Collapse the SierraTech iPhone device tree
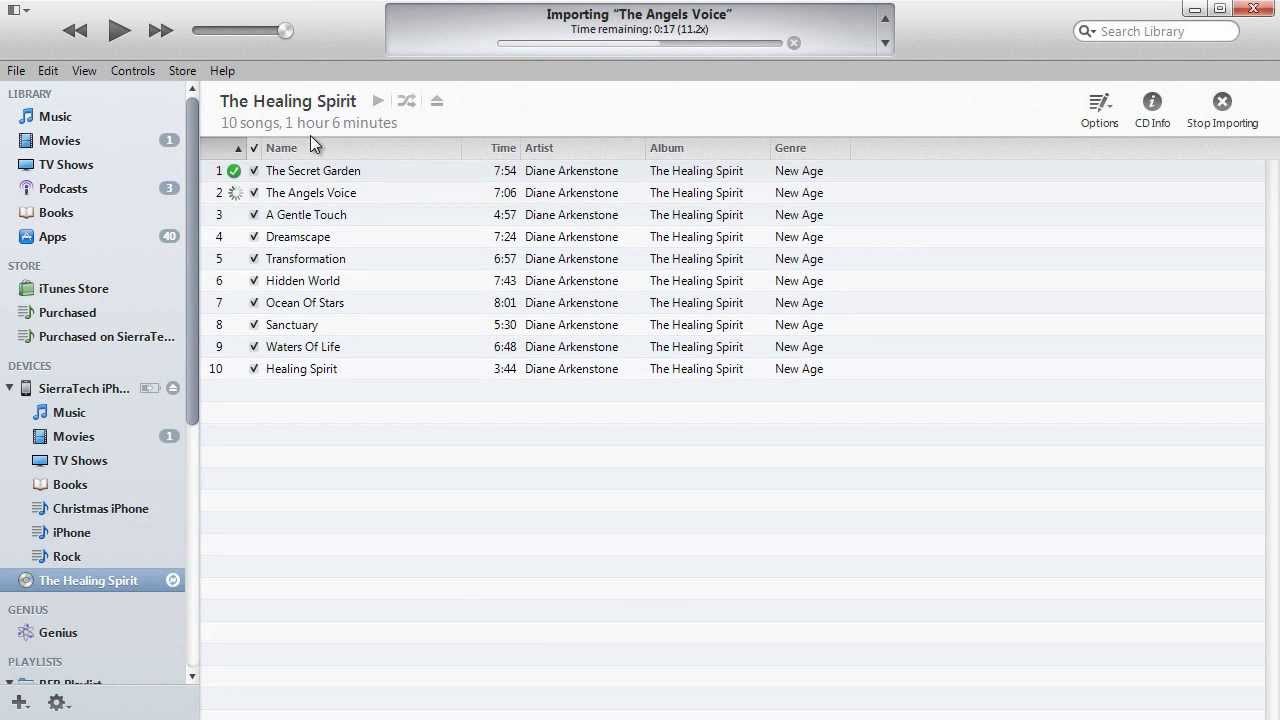The height and width of the screenshot is (720, 1280). click(x=10, y=388)
